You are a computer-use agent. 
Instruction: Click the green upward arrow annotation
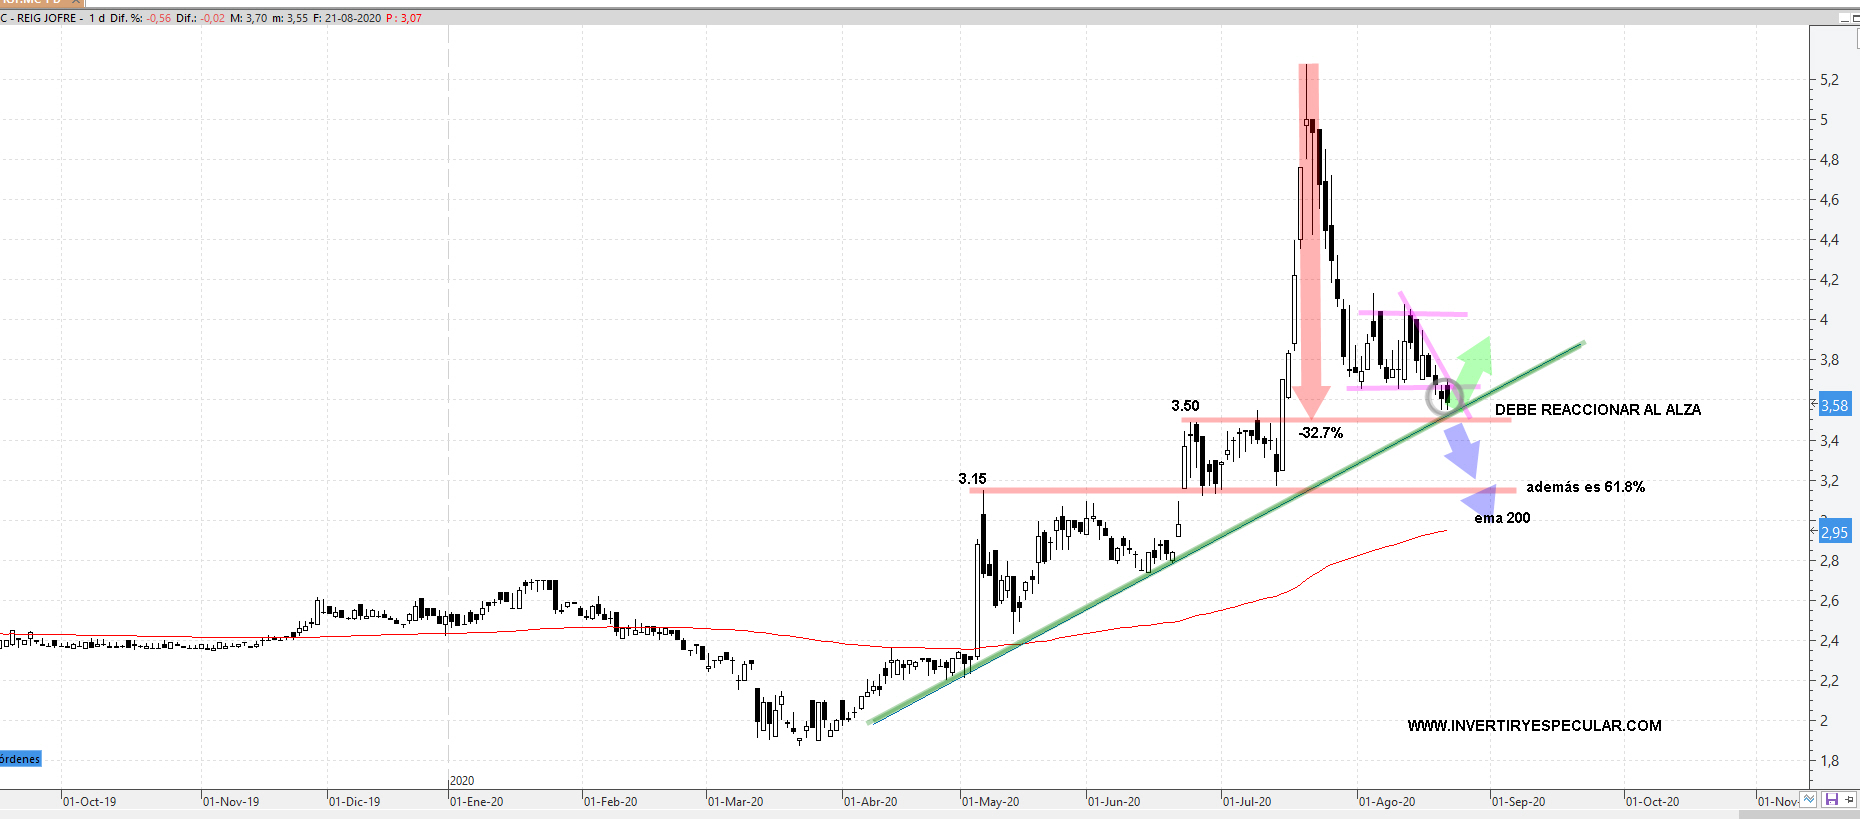(x=1475, y=358)
